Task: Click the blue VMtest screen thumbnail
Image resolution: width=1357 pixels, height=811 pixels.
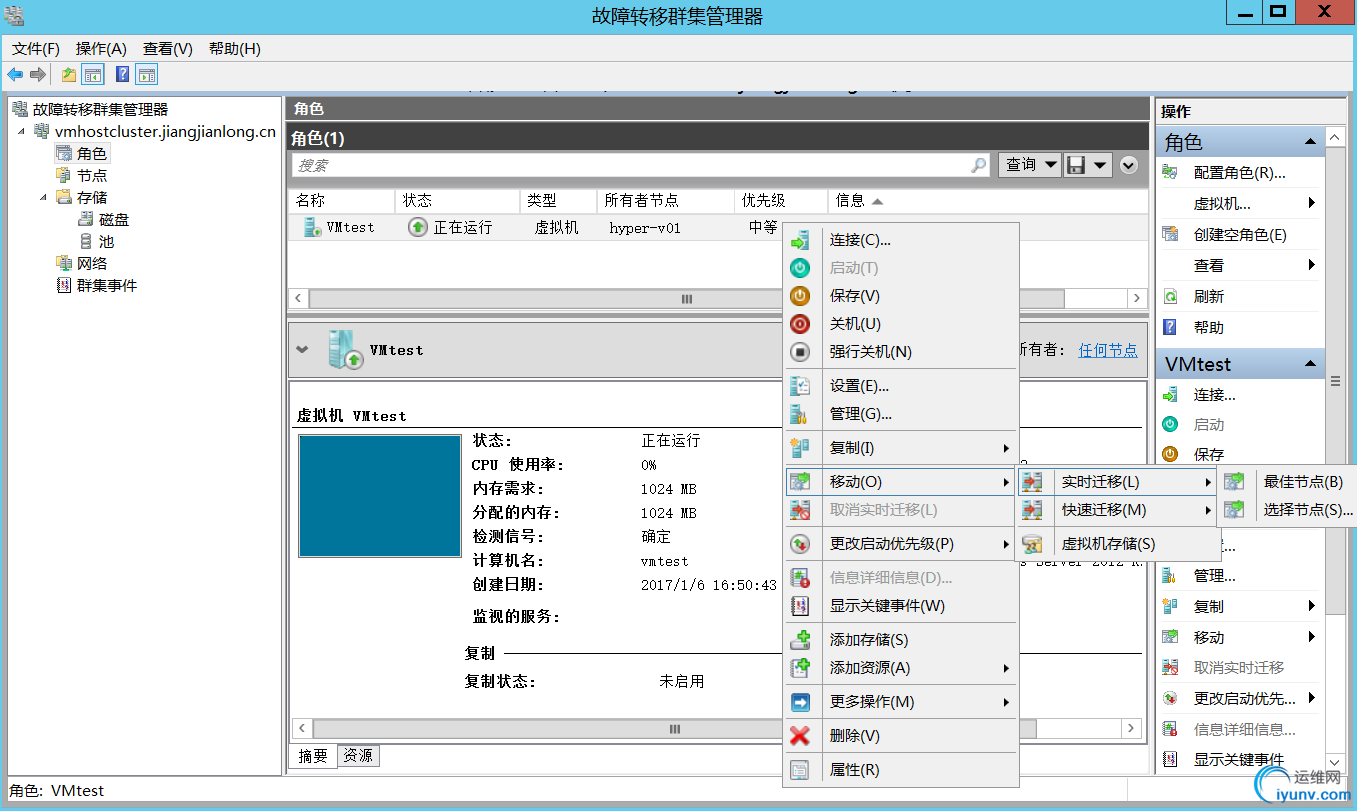Action: [380, 495]
